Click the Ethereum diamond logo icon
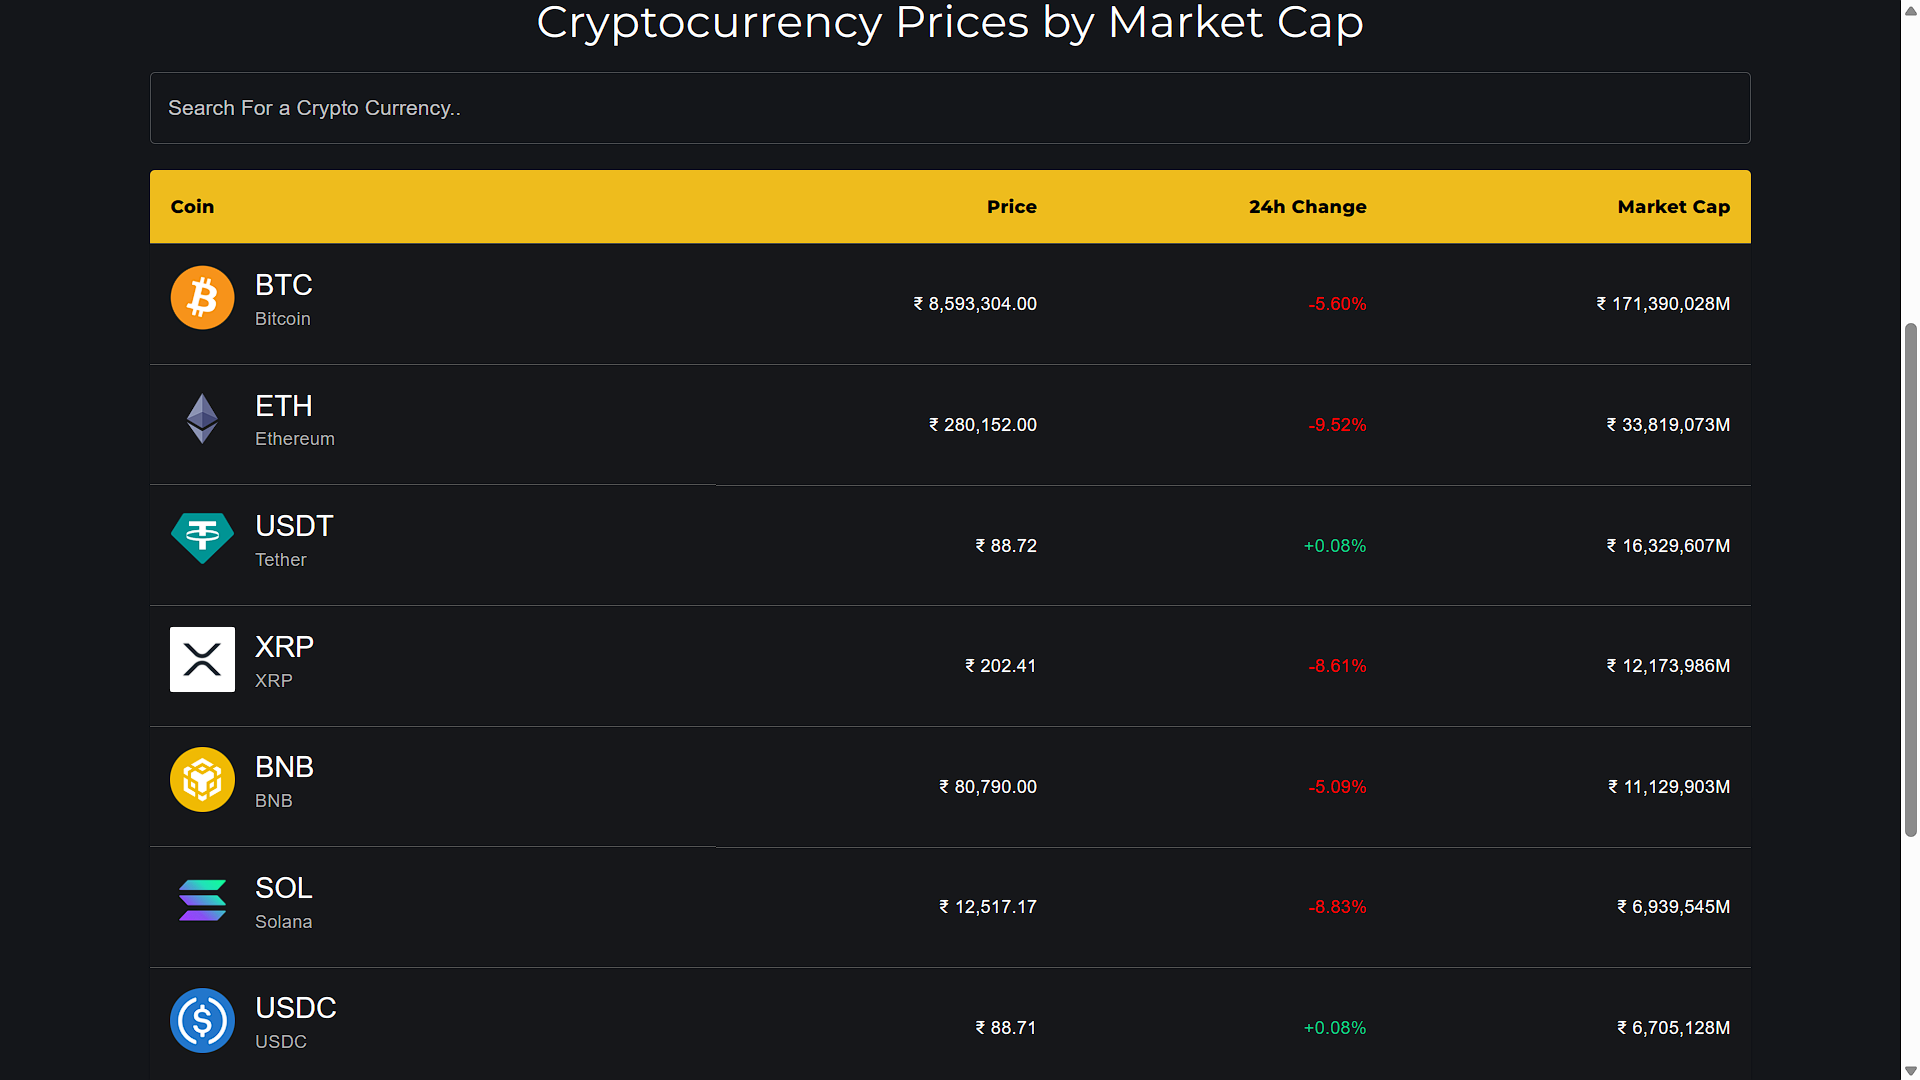Screen dimensions: 1920x1080 tap(202, 418)
